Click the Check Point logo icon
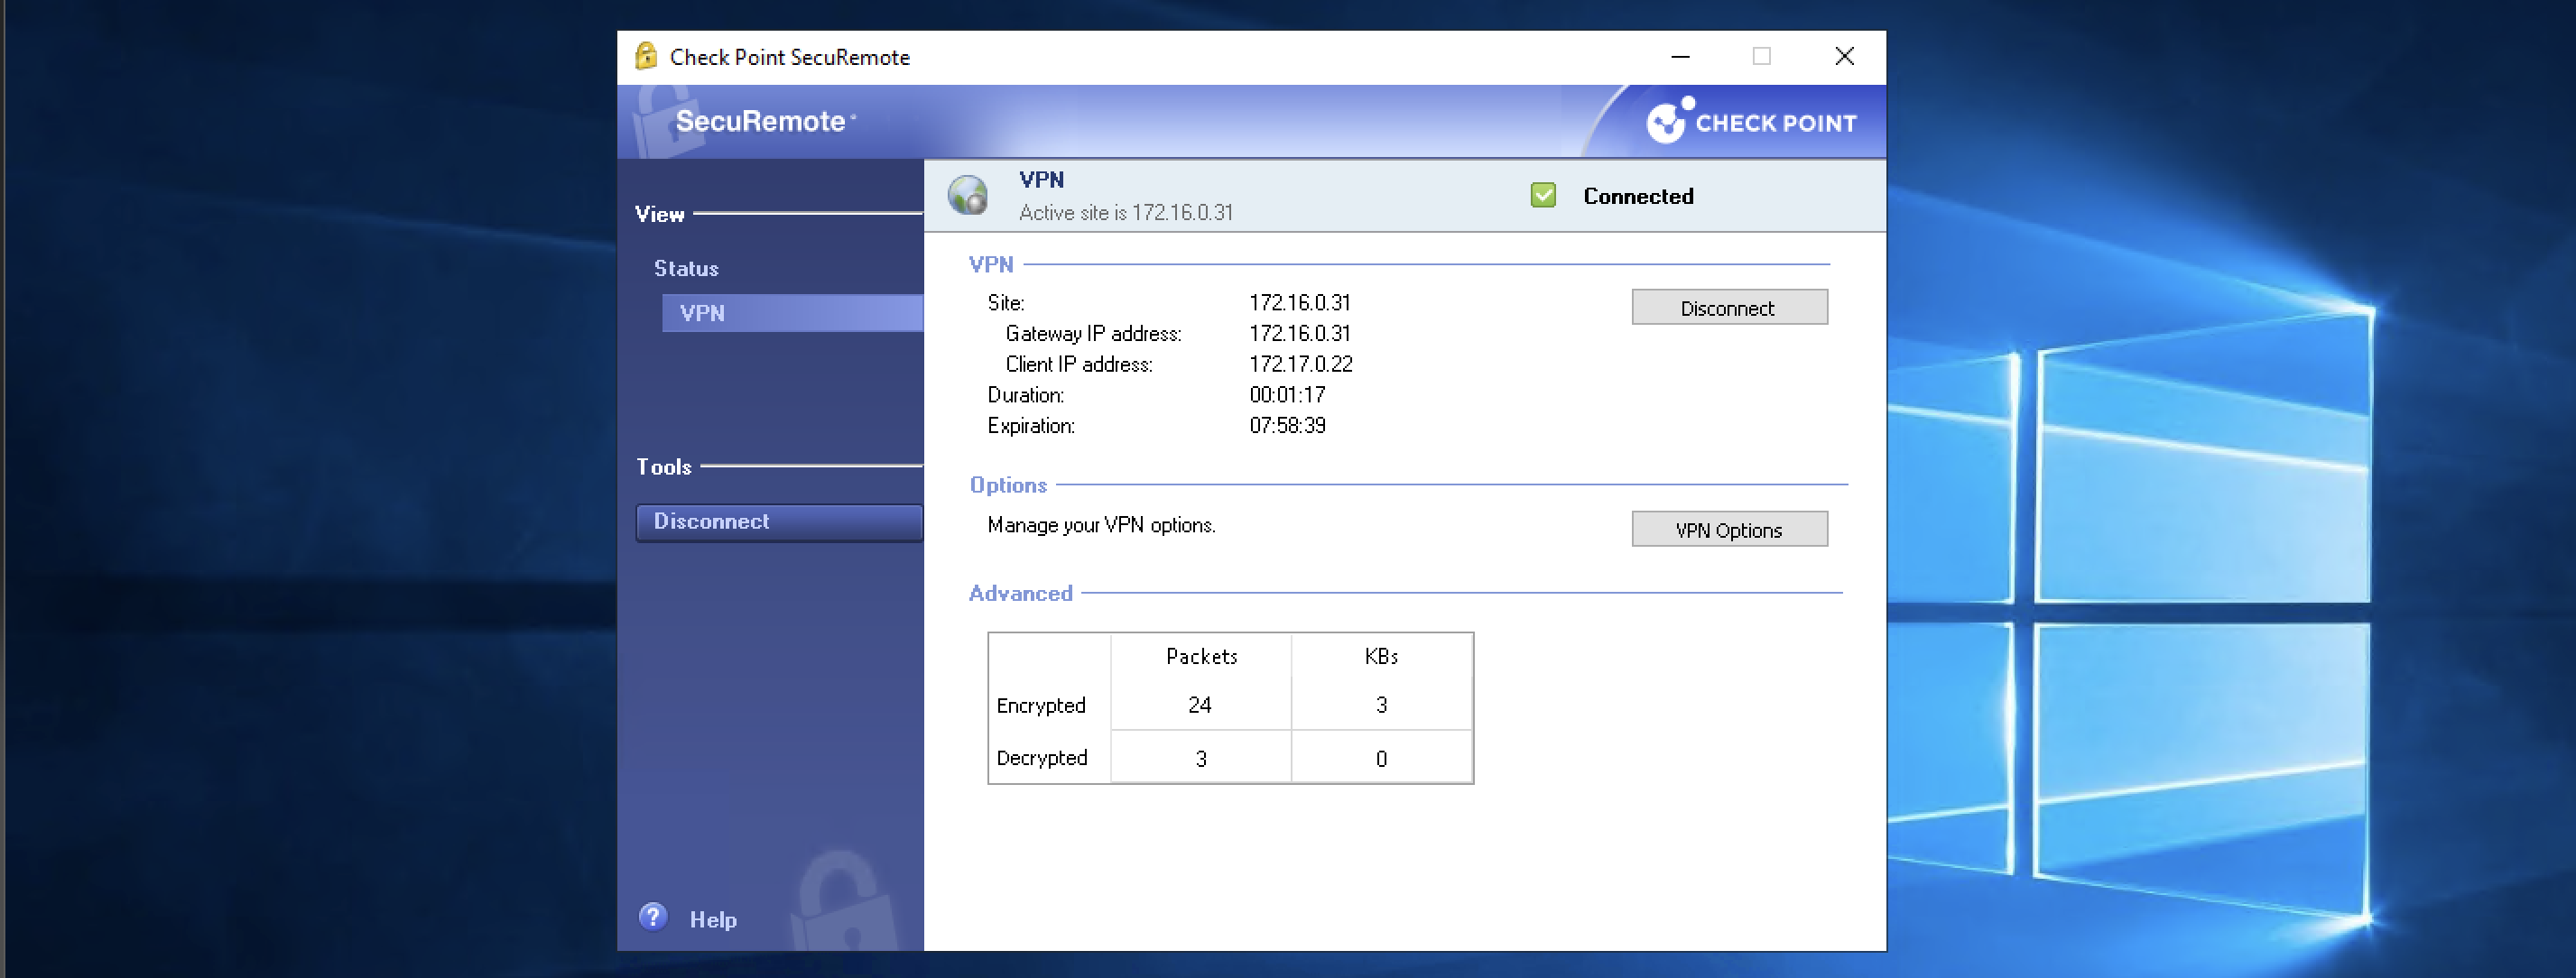This screenshot has height=978, width=2576. coord(1669,121)
